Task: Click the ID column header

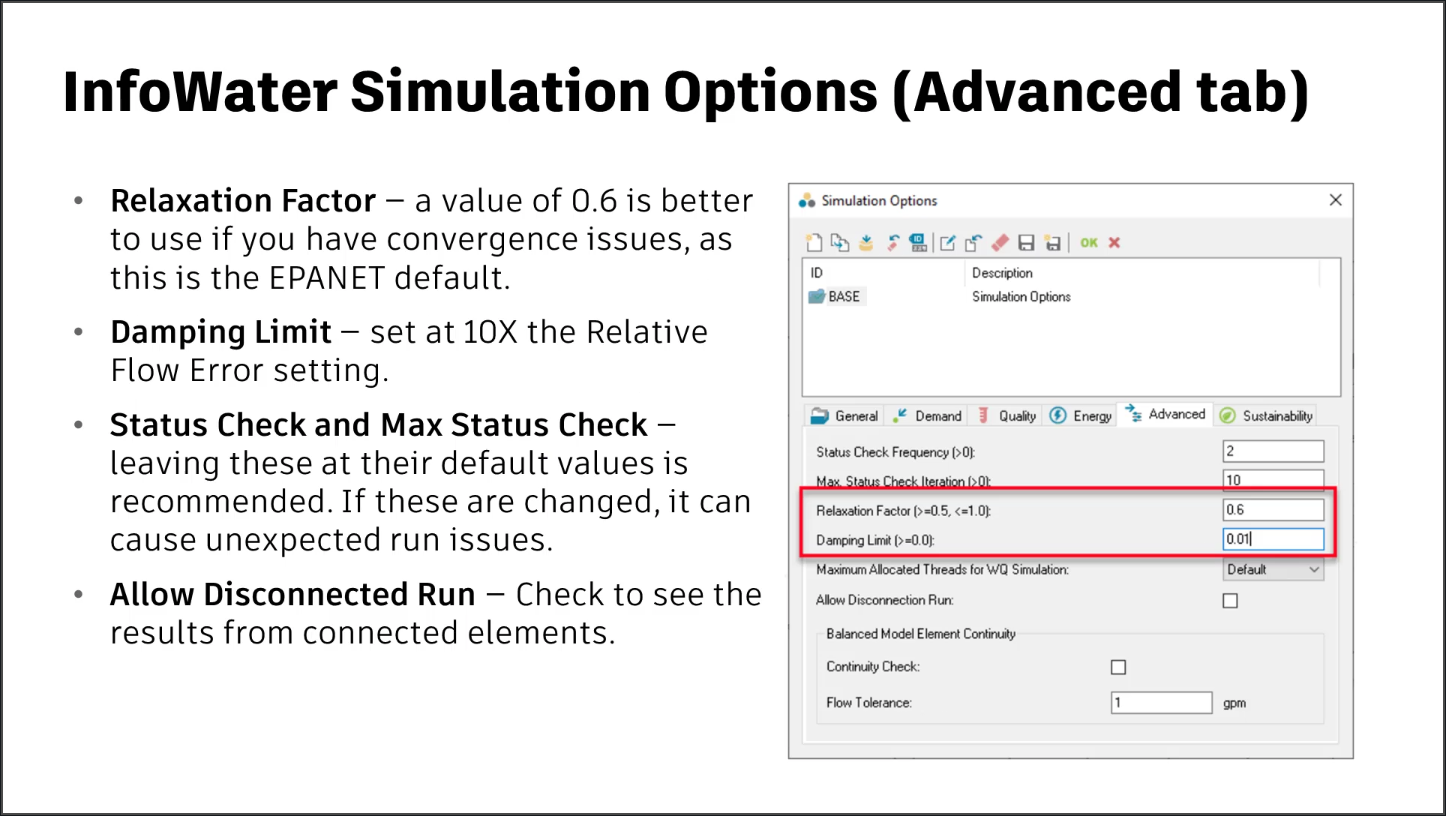Action: (x=817, y=273)
